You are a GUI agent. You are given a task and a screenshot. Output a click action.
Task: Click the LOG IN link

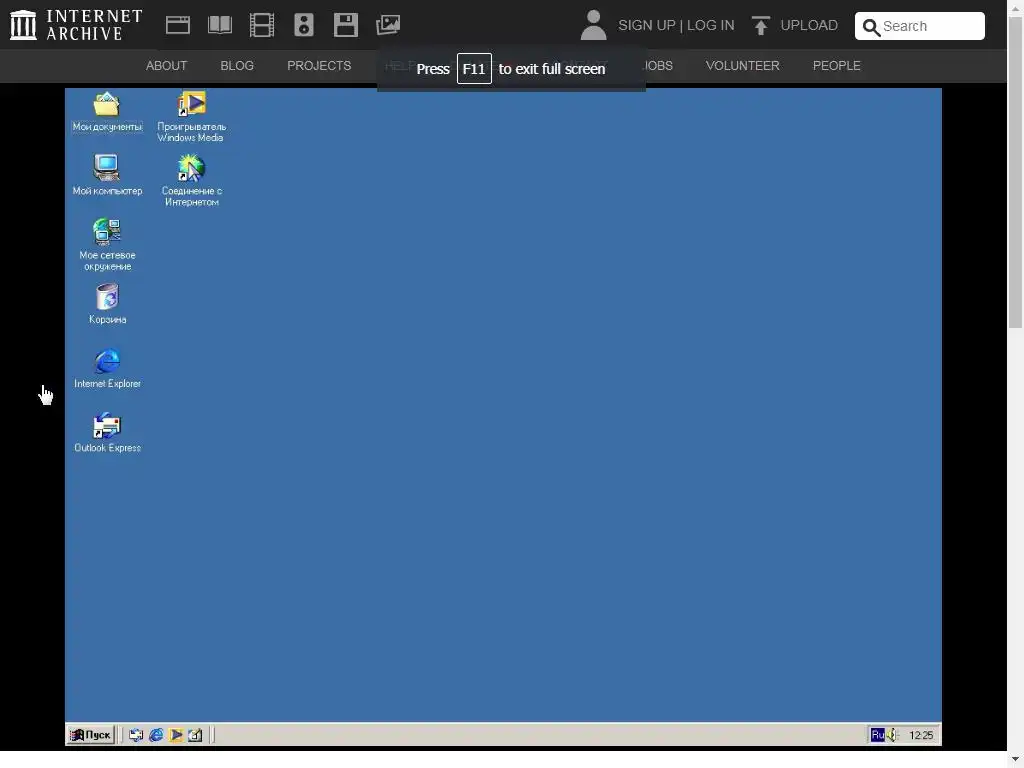click(711, 25)
